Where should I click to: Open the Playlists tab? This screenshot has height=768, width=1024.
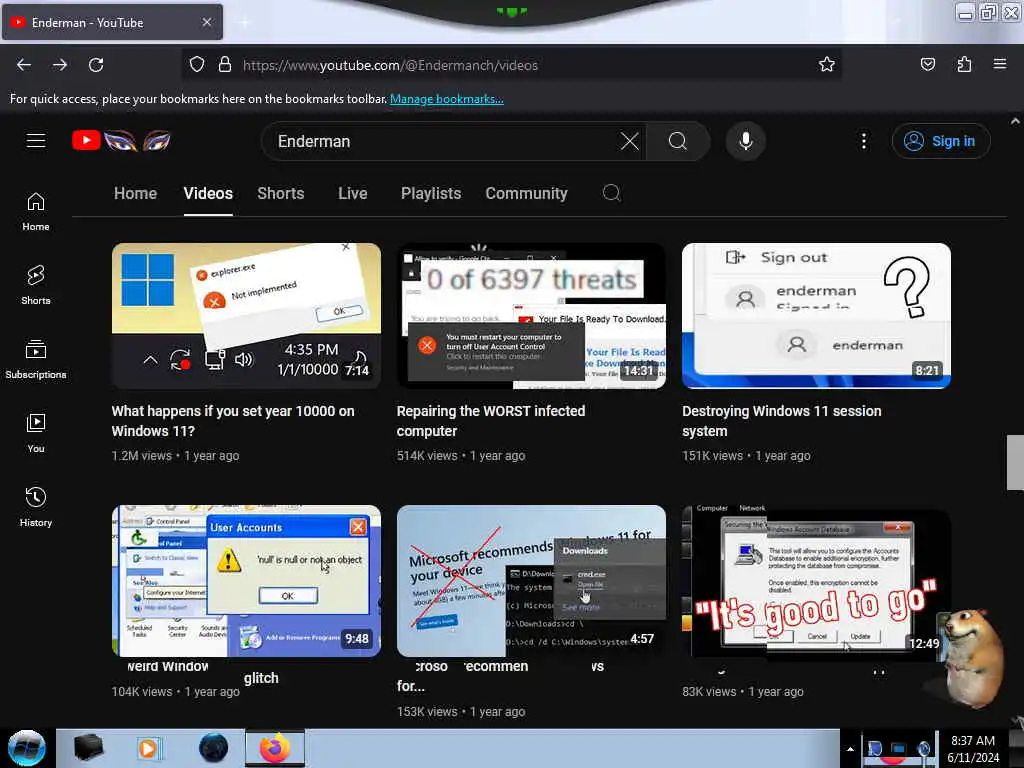[430, 193]
